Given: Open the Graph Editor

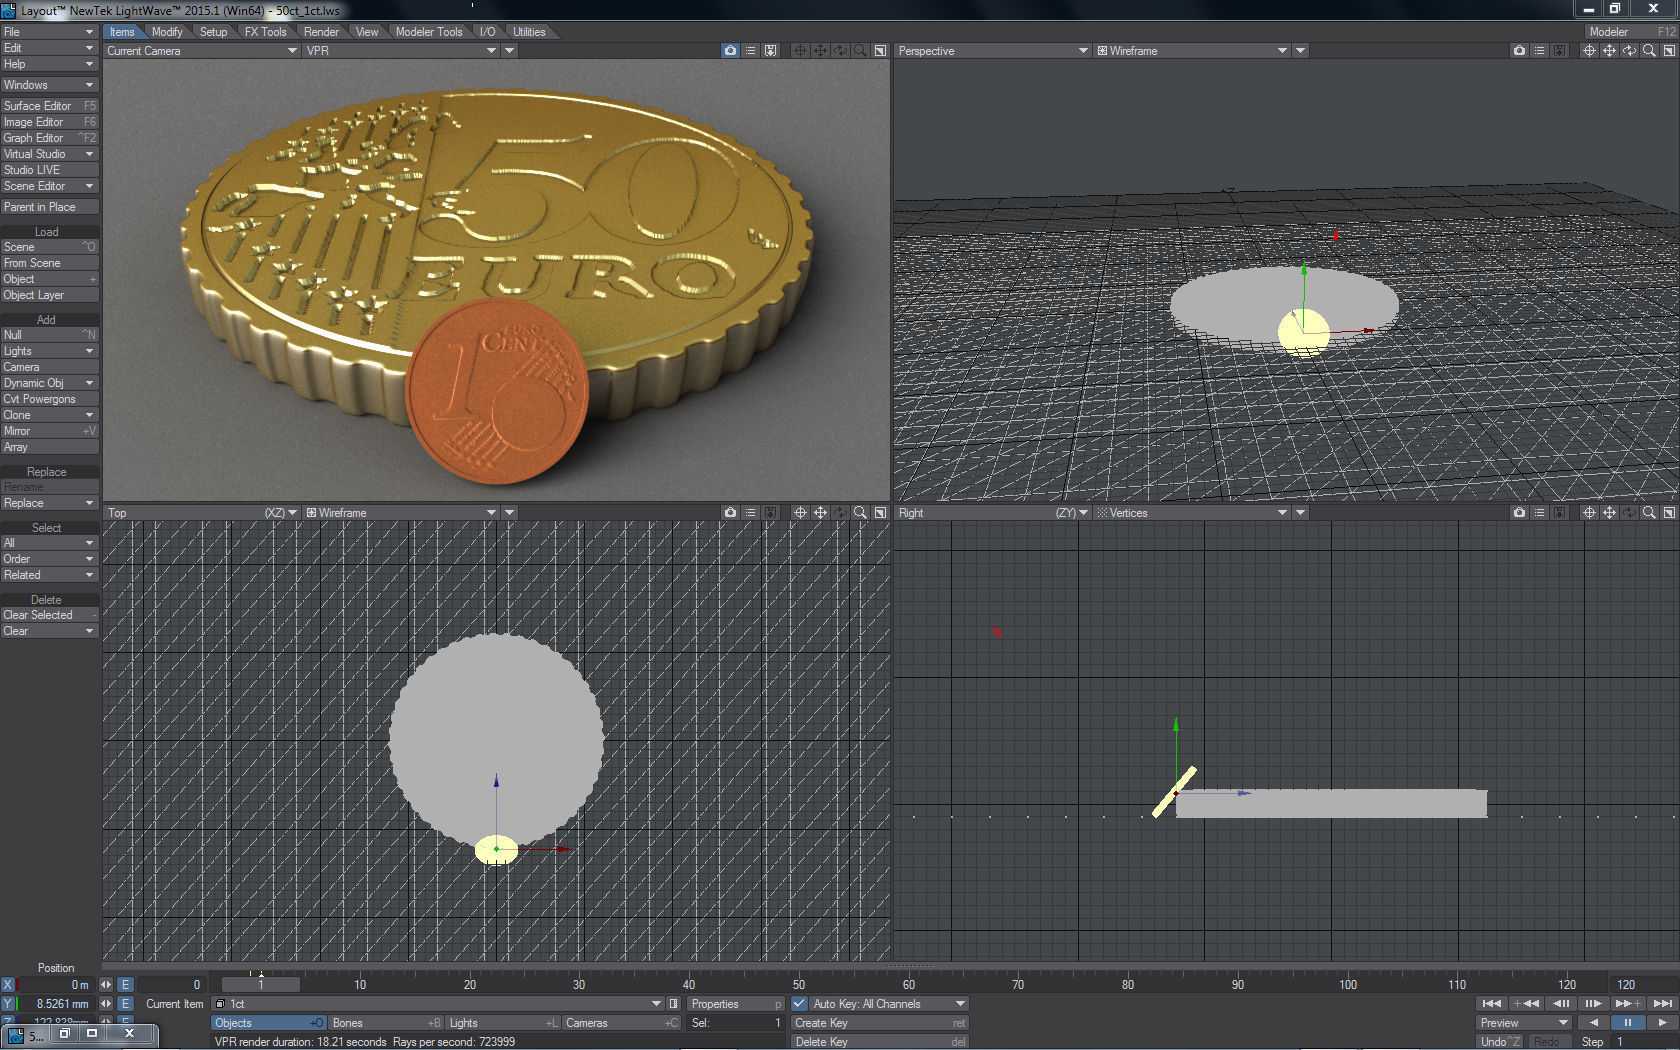Looking at the screenshot, I should point(49,138).
